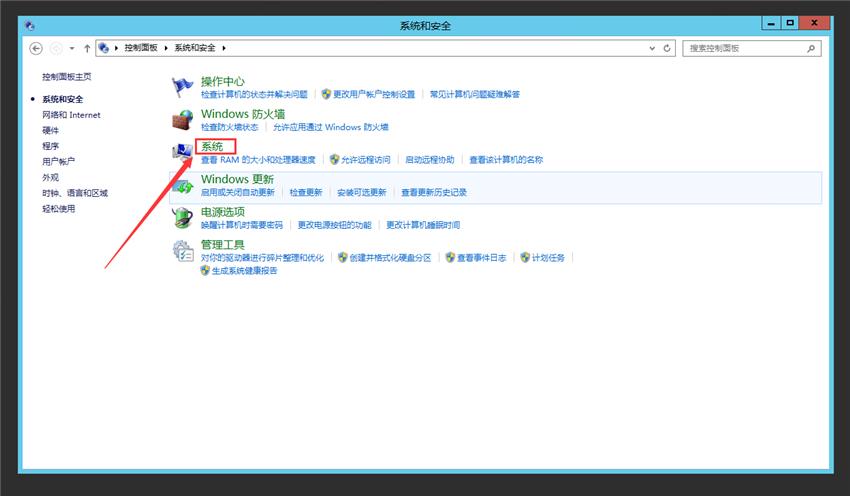Click 唤醒计算机时需要密码 link
Viewport: 850px width, 496px height.
[x=242, y=225]
